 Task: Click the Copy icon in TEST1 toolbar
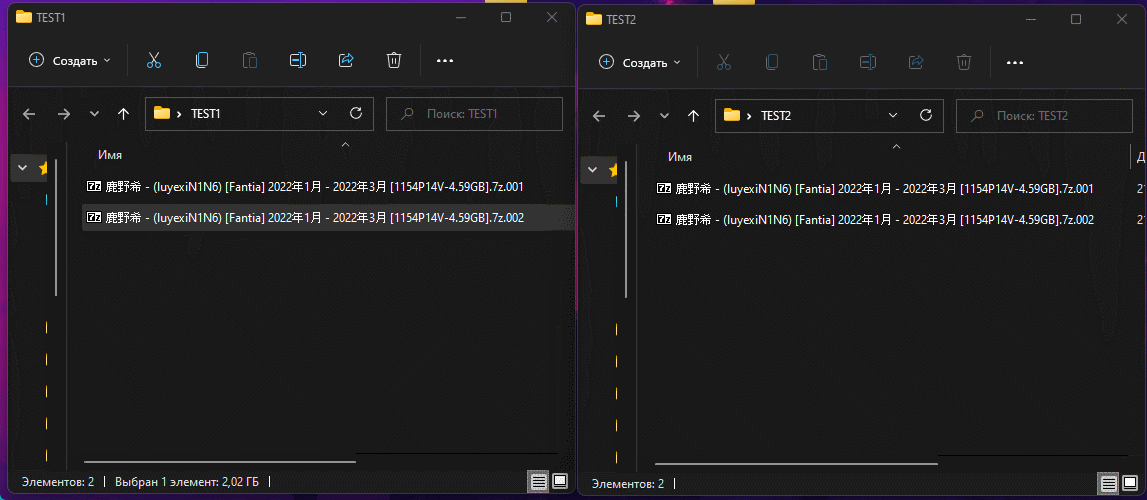point(202,61)
